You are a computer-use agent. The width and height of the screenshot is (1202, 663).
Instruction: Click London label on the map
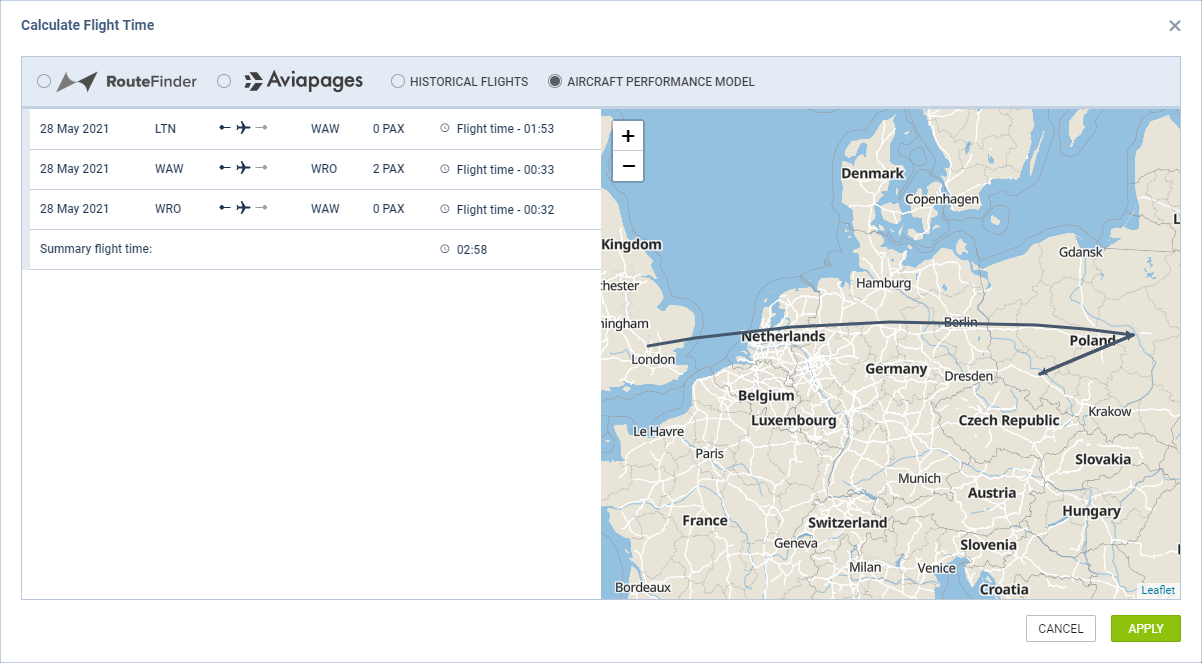[654, 359]
